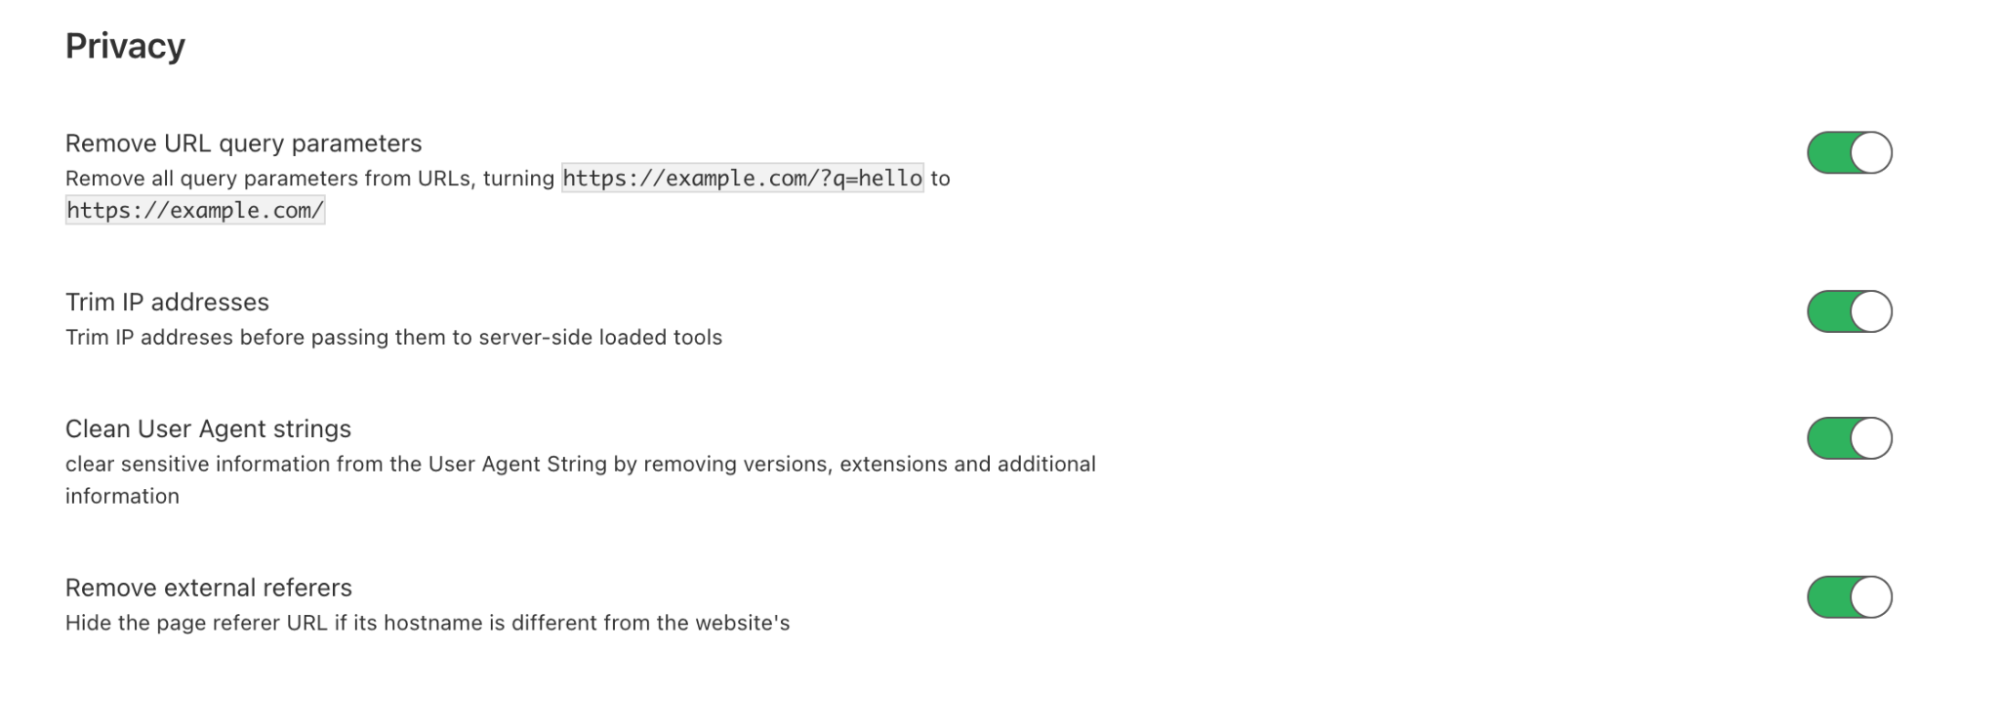Click the phrase "server-side loaded tools"
Screen dimensions: 1999x709
click(x=600, y=338)
